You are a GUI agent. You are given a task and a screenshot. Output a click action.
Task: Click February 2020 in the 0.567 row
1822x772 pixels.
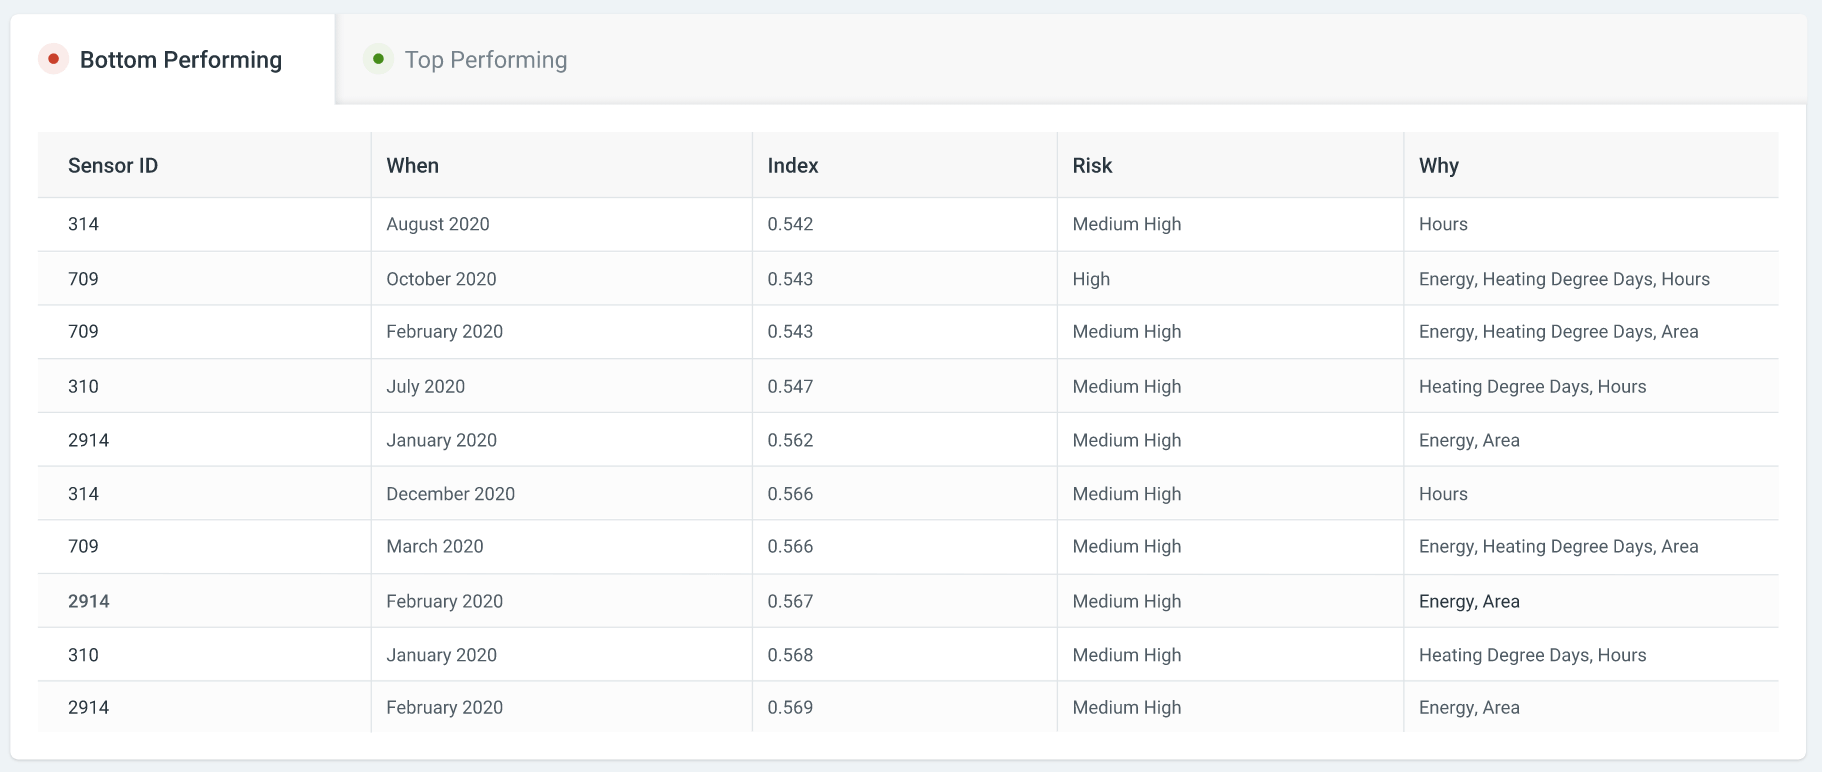pyautogui.click(x=444, y=602)
